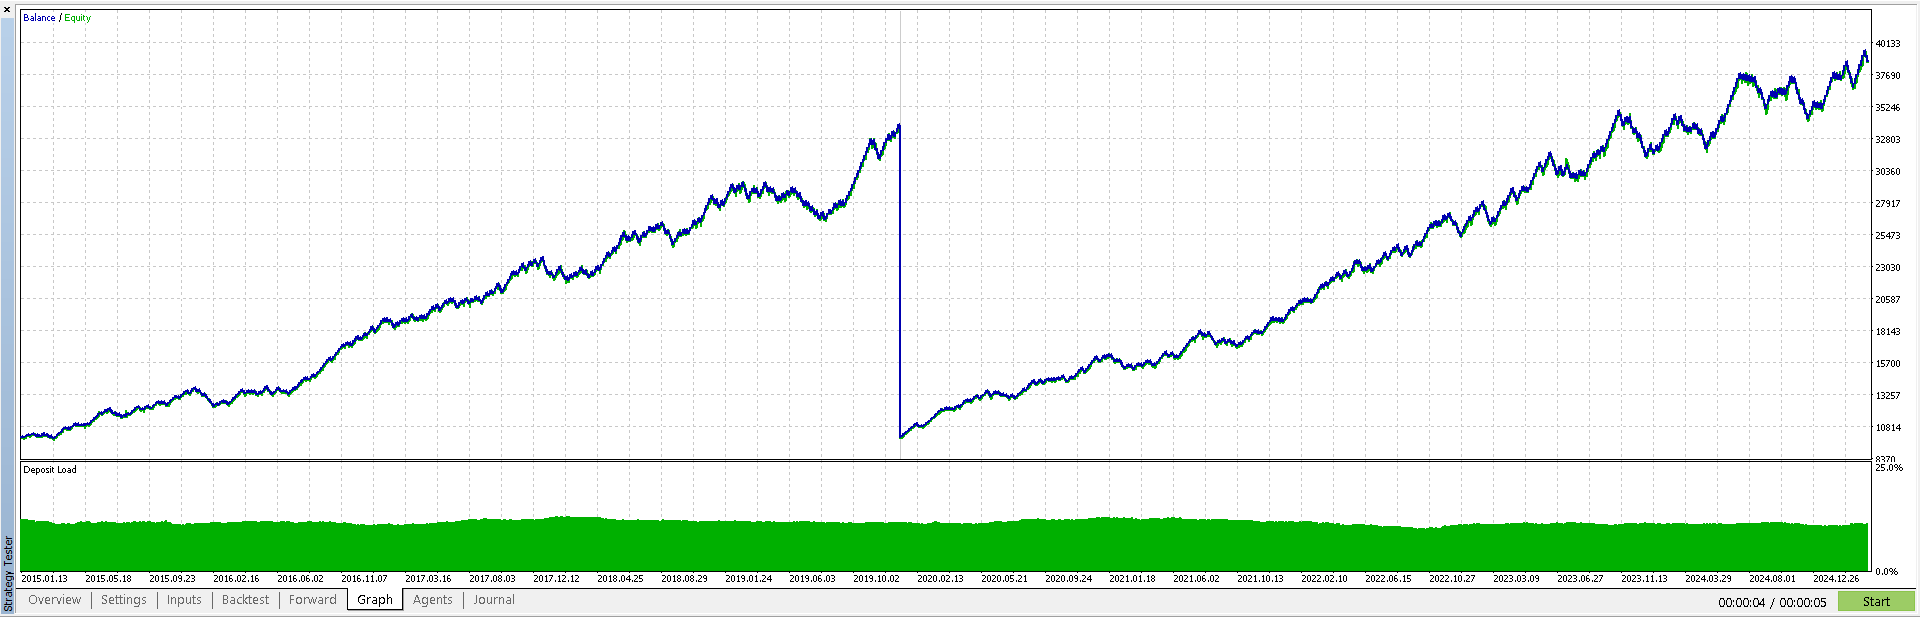Screen dimensions: 1920x618
Task: Select the Inputs tab
Action: [184, 600]
